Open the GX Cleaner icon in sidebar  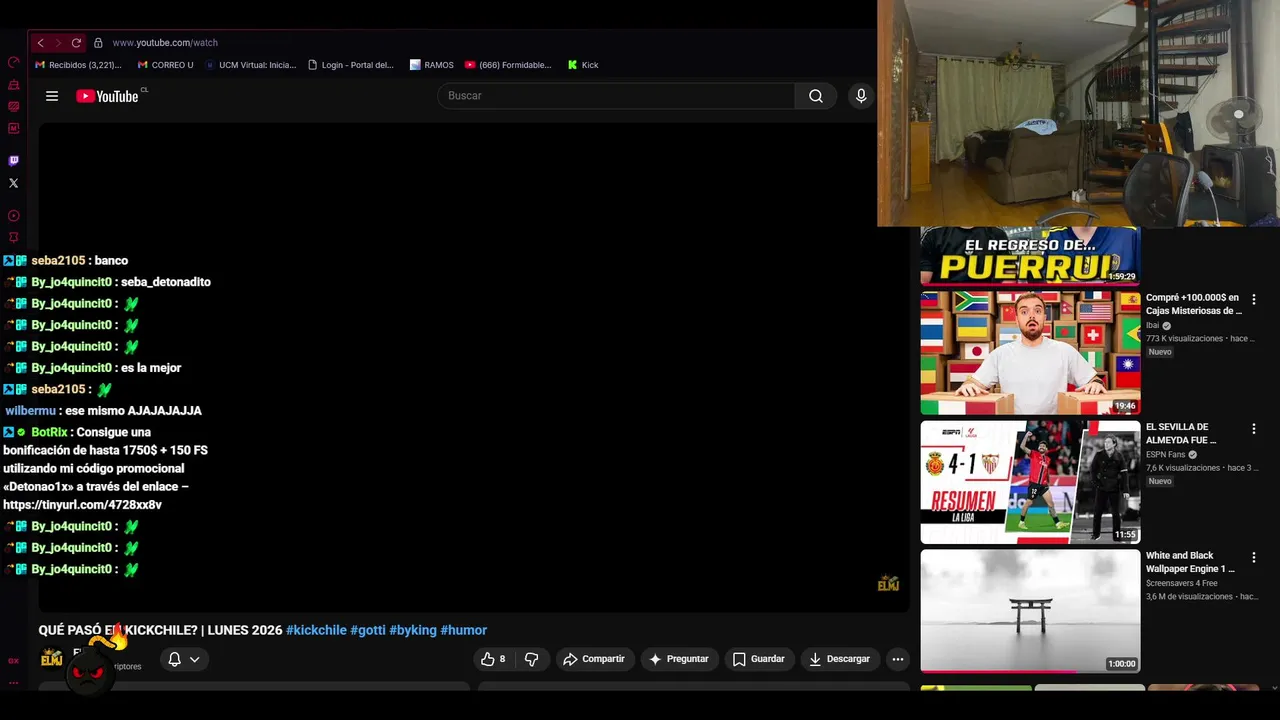(x=13, y=85)
